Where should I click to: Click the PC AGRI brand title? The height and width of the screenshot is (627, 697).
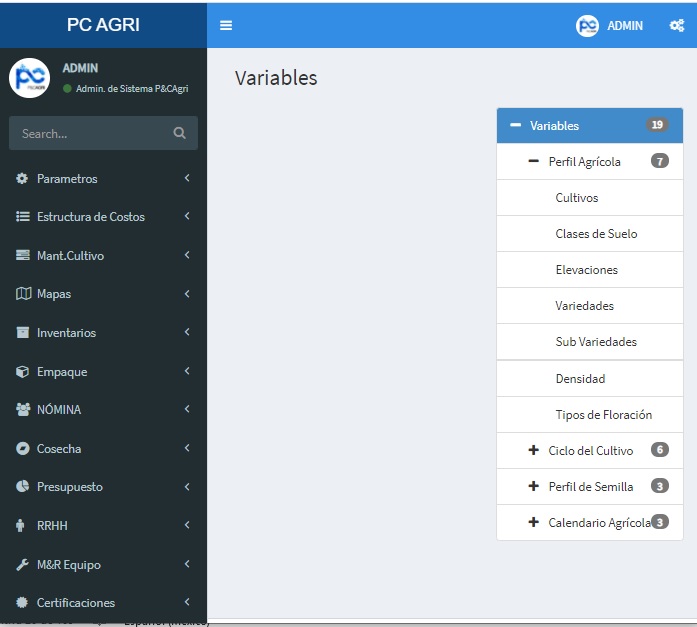[103, 25]
